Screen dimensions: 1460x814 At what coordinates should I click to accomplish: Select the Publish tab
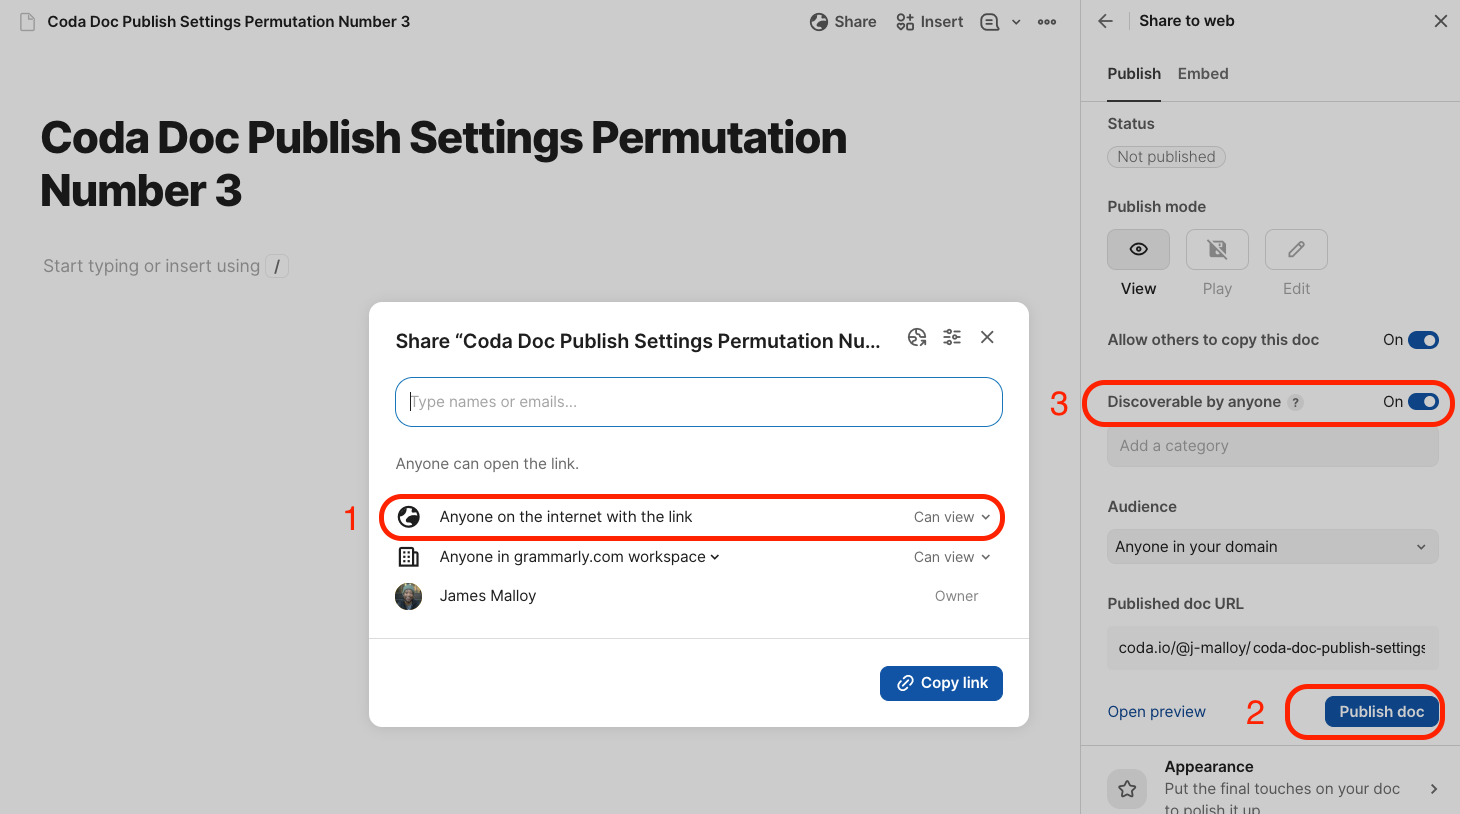[x=1134, y=74]
